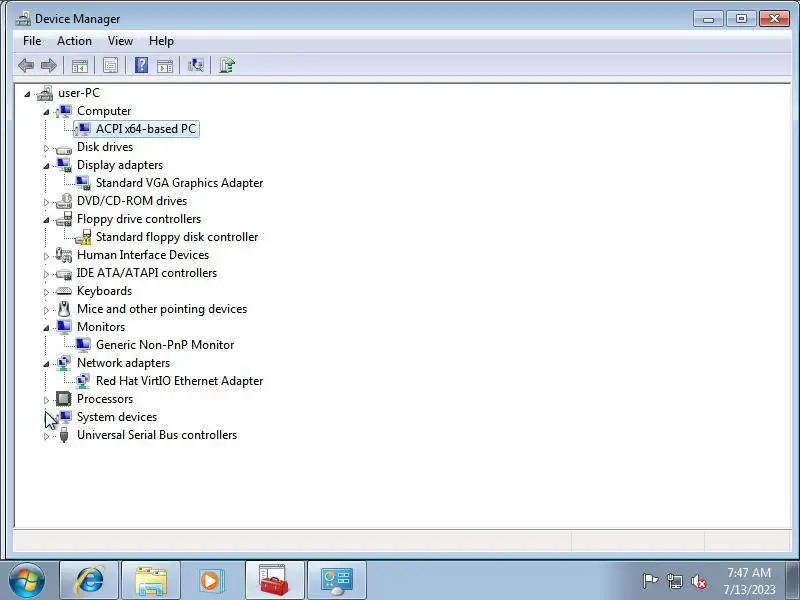The width and height of the screenshot is (800, 600).
Task: Open the Properties toolbar icon
Action: (x=110, y=65)
